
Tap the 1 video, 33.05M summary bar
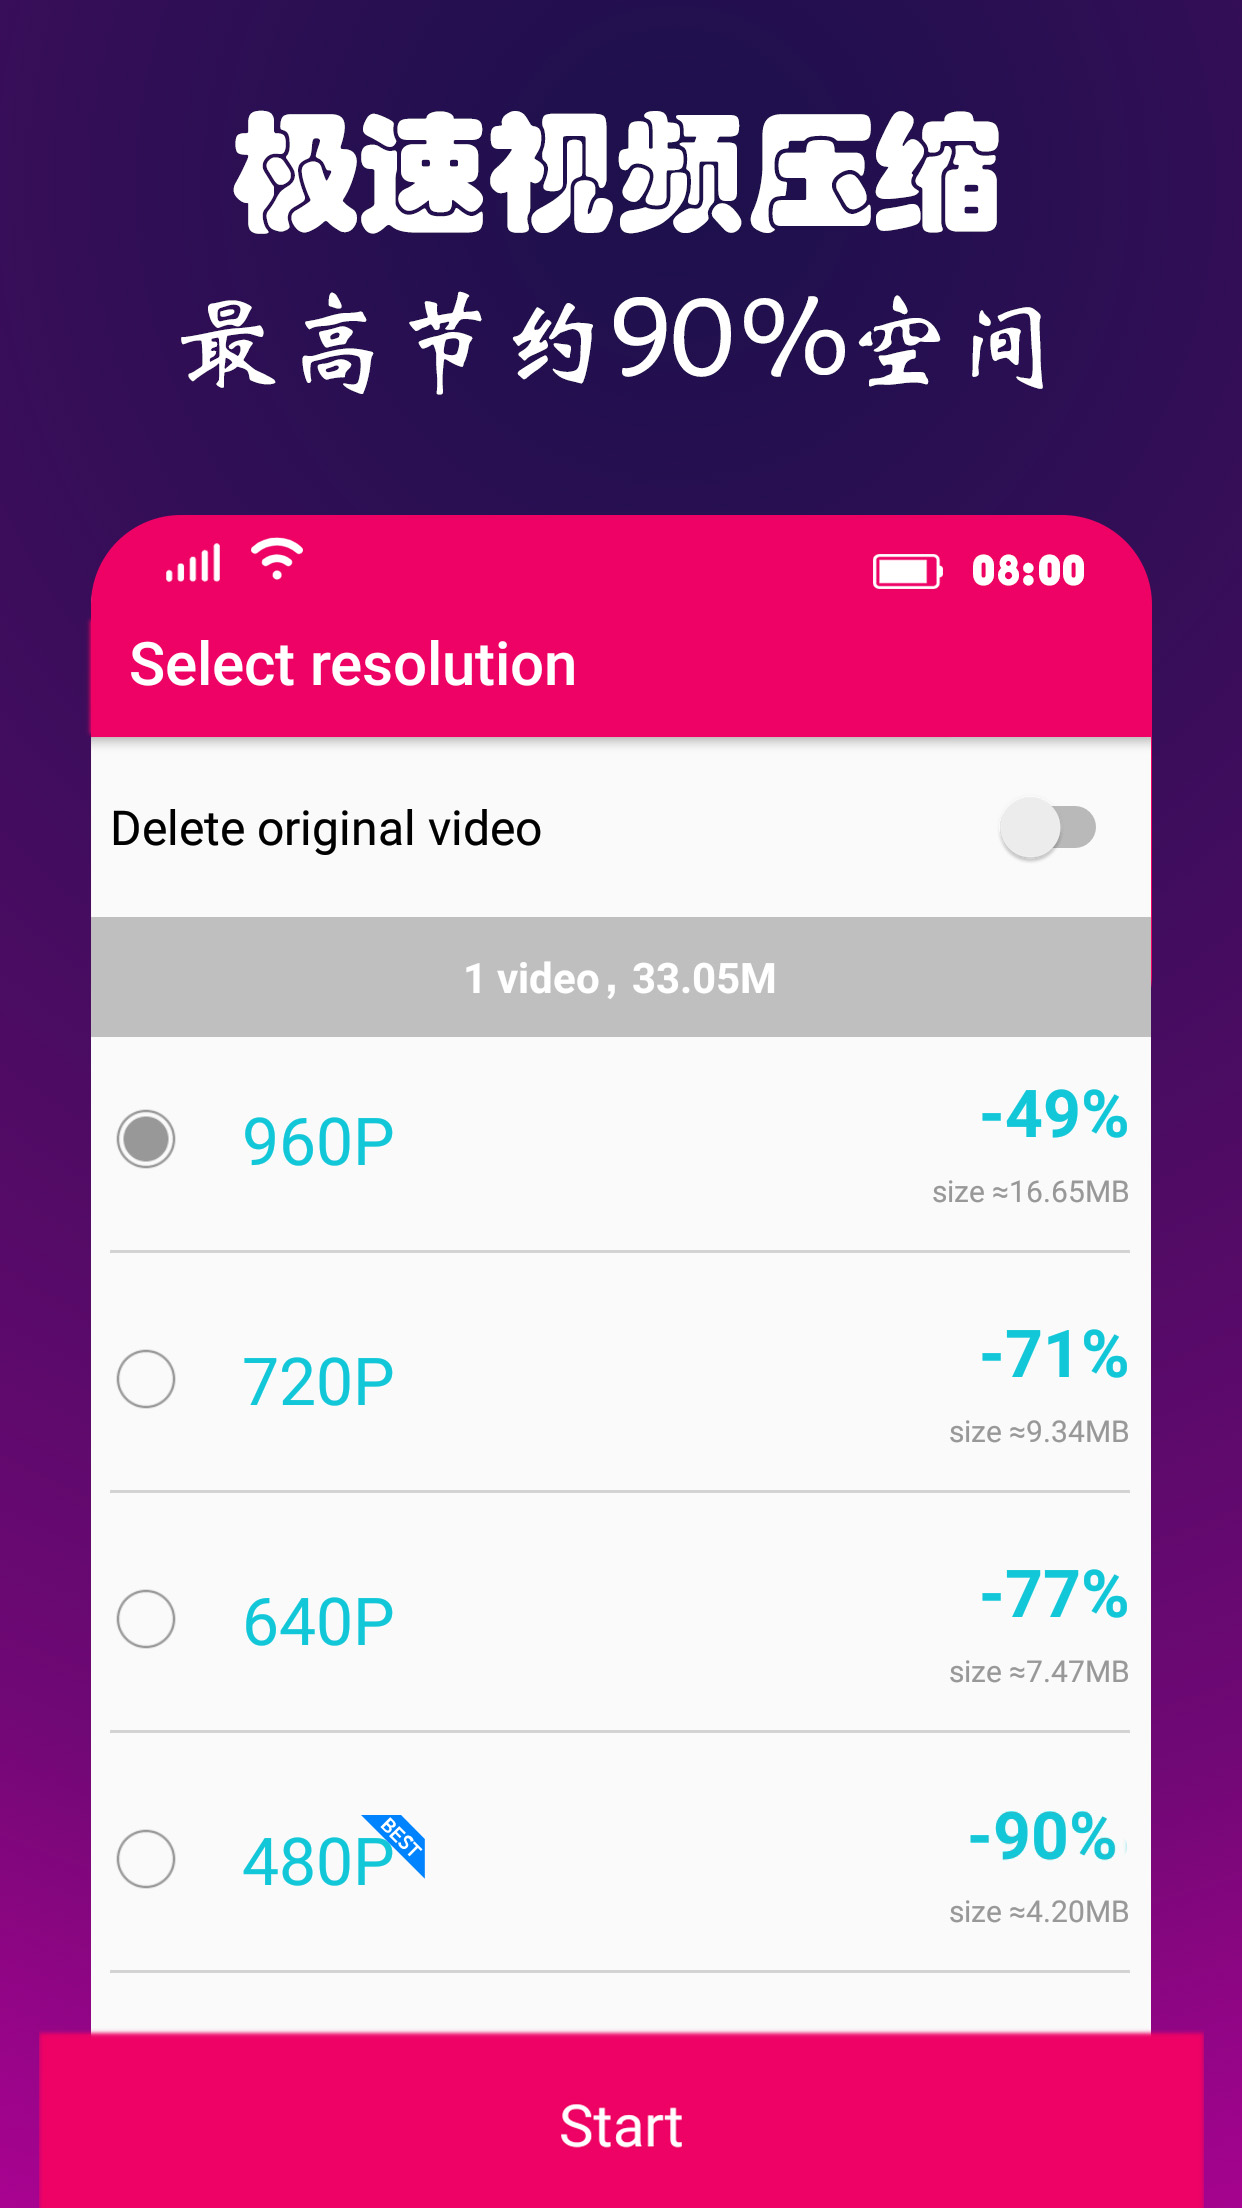621,977
